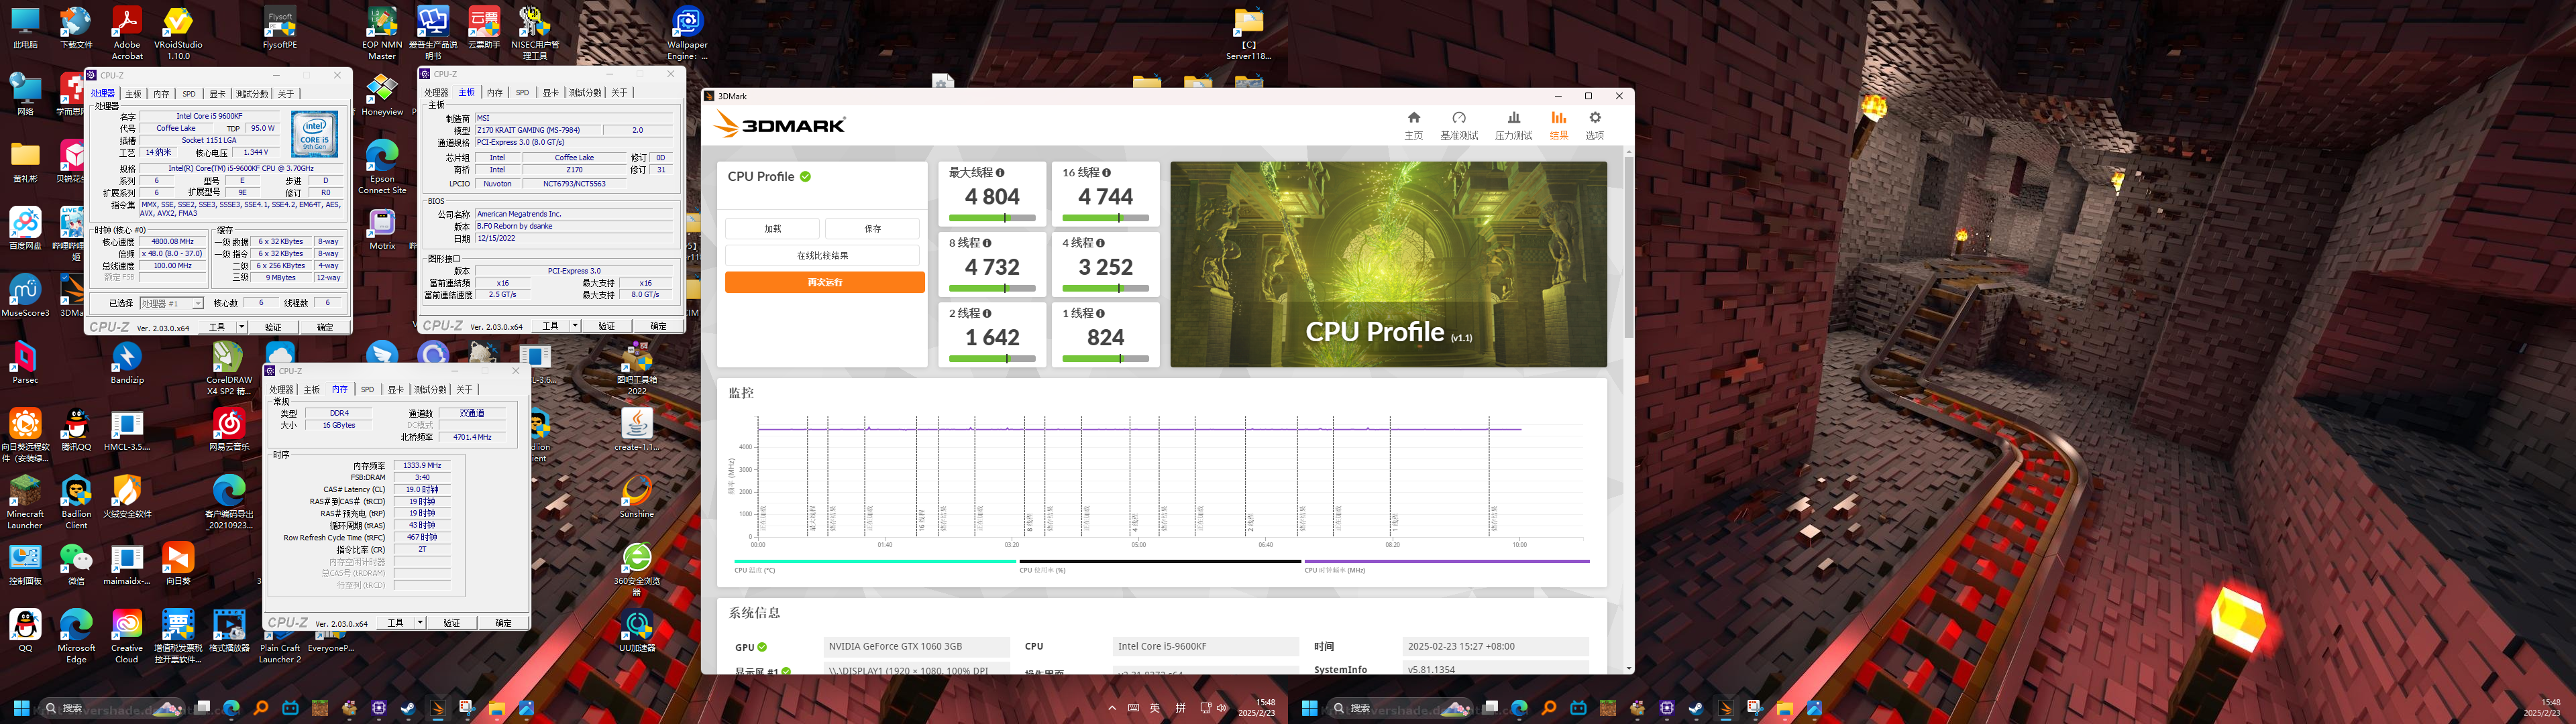This screenshot has width=2576, height=724.
Task: Expand the system tray hidden icons chevron
Action: (1112, 708)
